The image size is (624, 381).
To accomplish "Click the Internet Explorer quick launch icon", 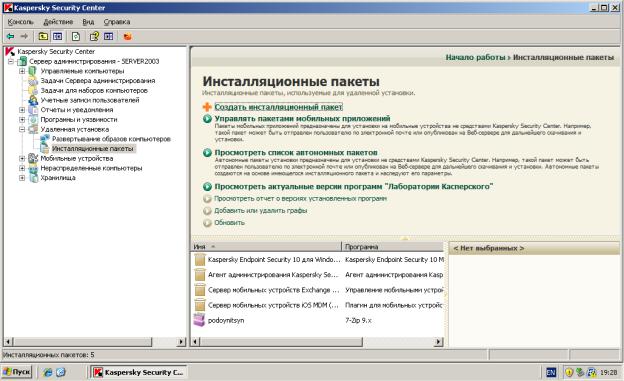I will [48, 372].
